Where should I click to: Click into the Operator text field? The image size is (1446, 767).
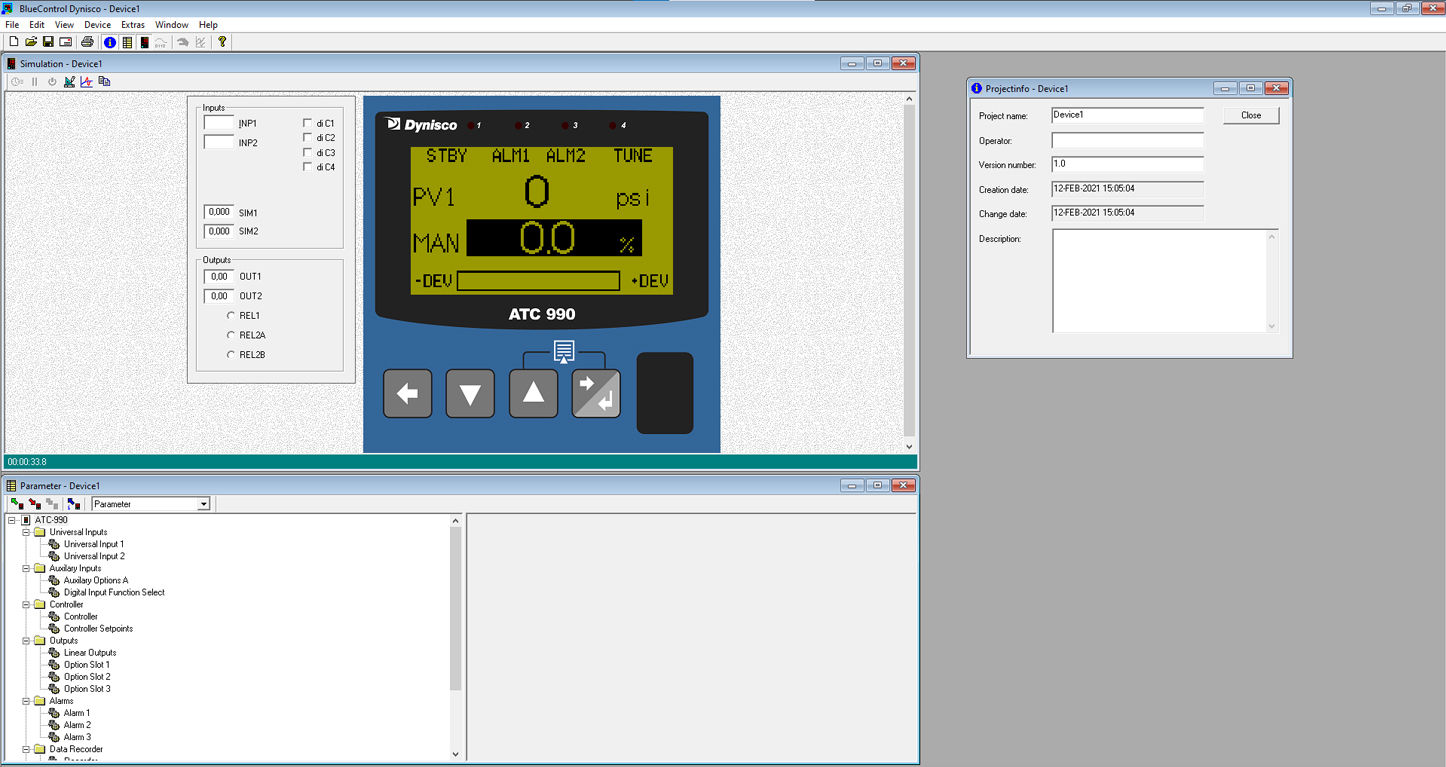1127,141
